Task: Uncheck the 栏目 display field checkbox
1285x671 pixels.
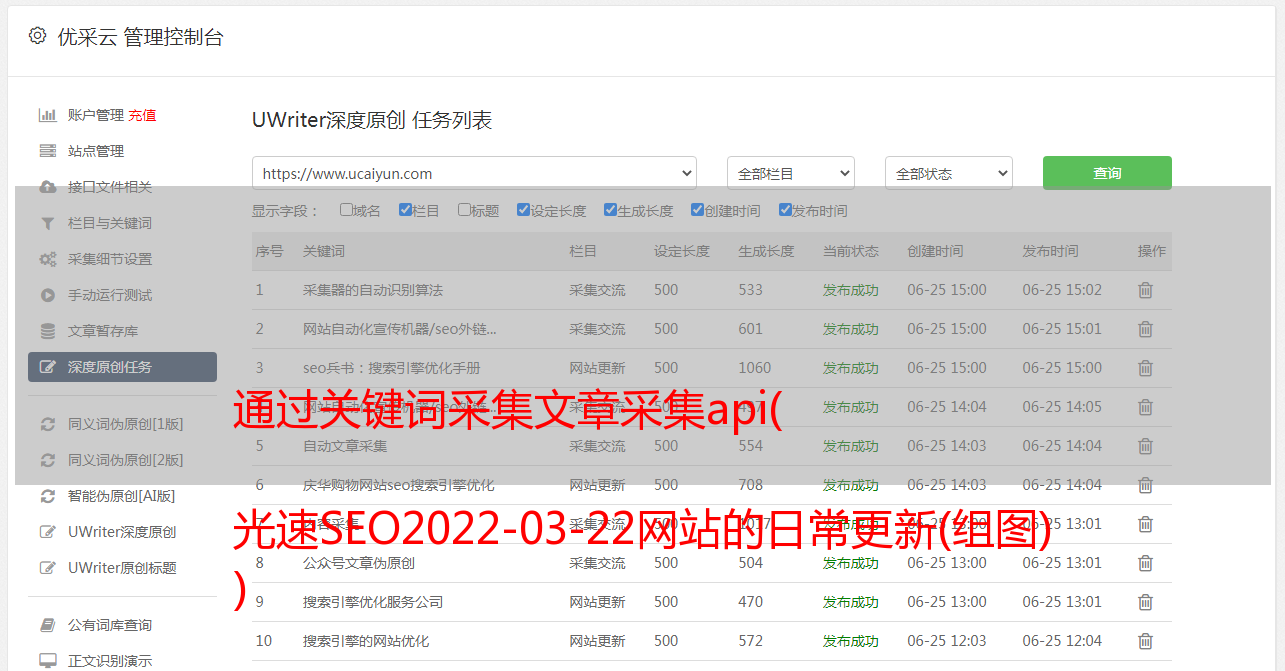Action: pos(405,210)
